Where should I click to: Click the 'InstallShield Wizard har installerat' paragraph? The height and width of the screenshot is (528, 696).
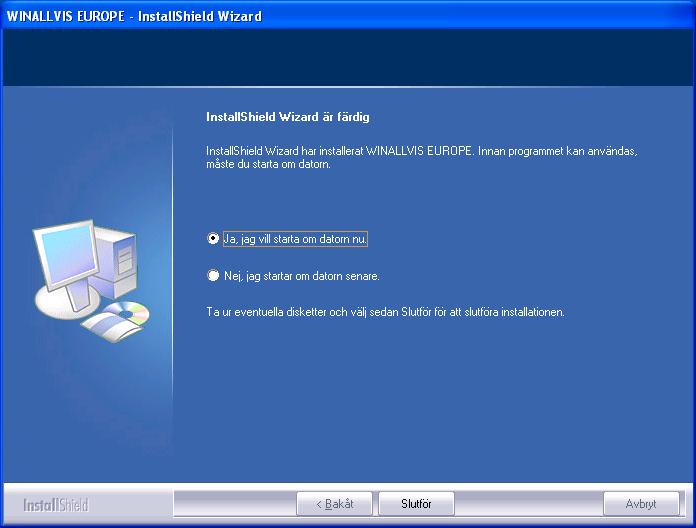[422, 157]
